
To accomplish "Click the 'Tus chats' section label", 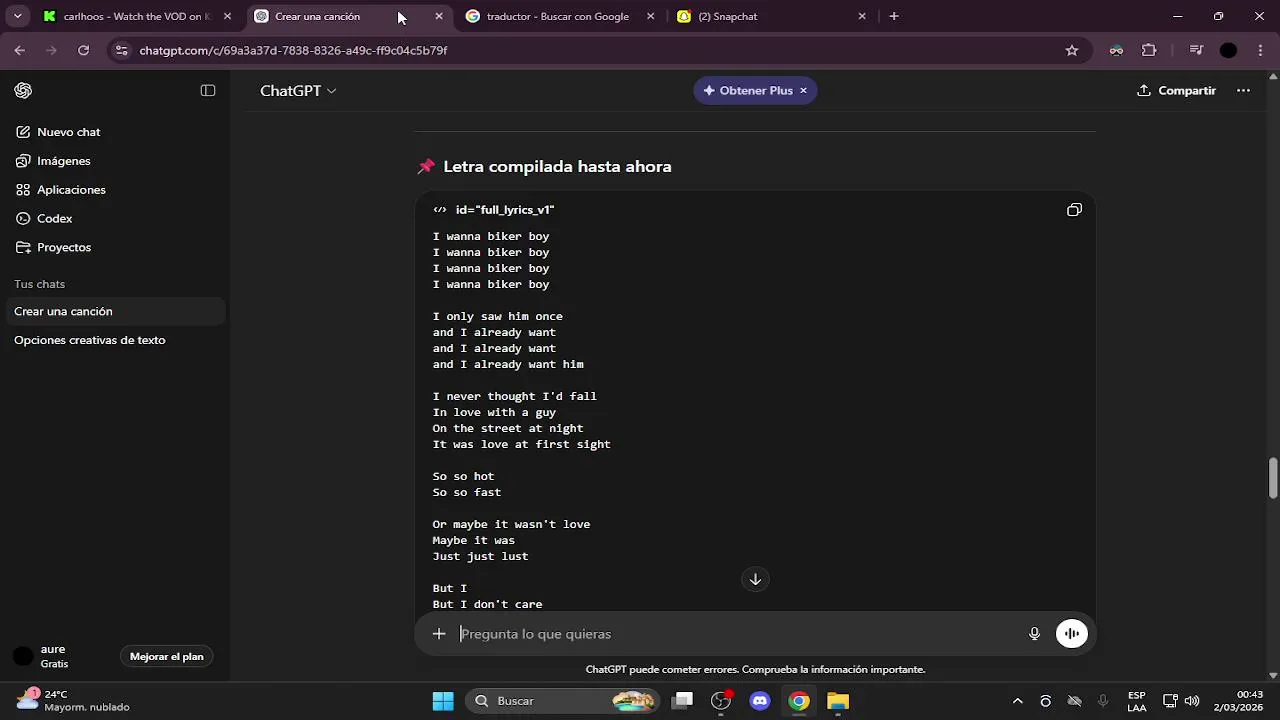I will tap(39, 285).
